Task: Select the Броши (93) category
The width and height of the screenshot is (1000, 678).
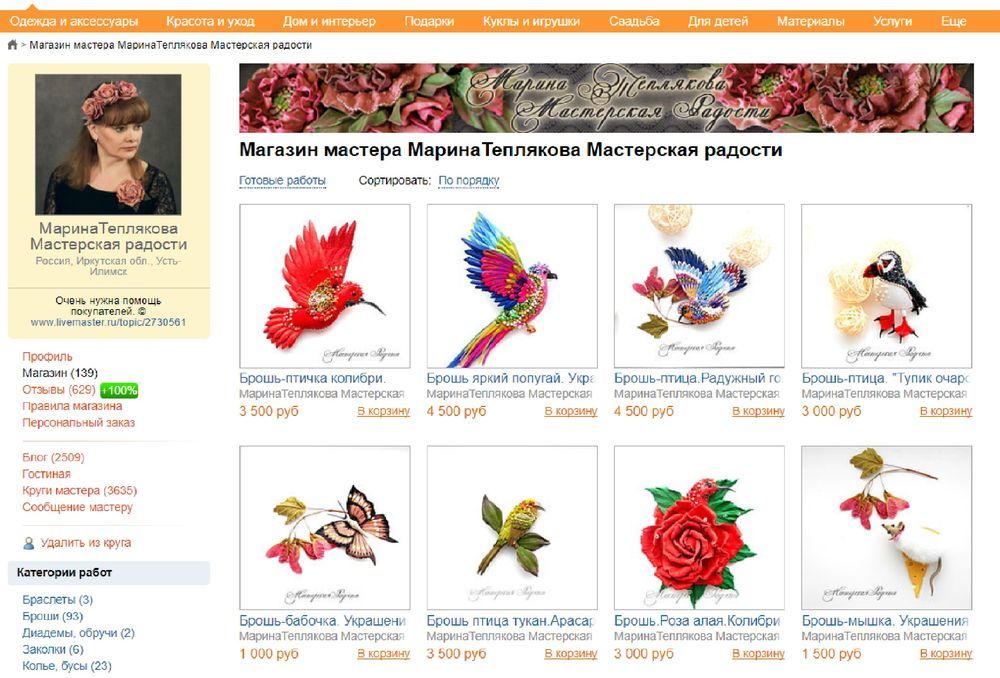Action: pyautogui.click(x=52, y=616)
